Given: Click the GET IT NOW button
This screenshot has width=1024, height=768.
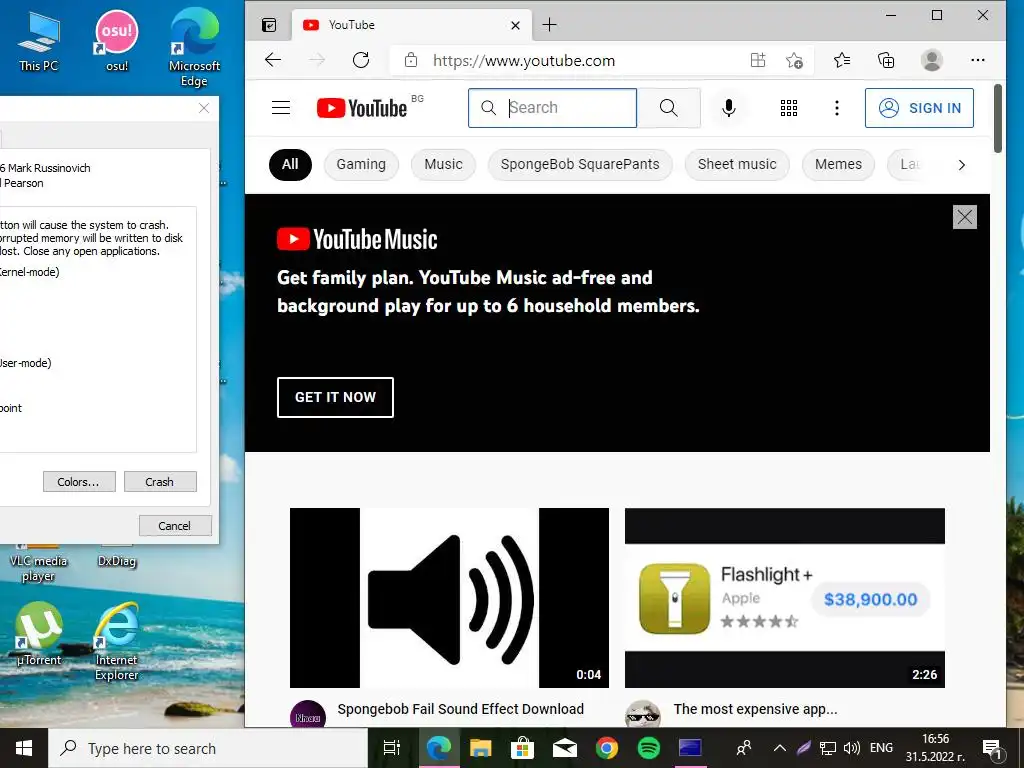Looking at the screenshot, I should [335, 397].
